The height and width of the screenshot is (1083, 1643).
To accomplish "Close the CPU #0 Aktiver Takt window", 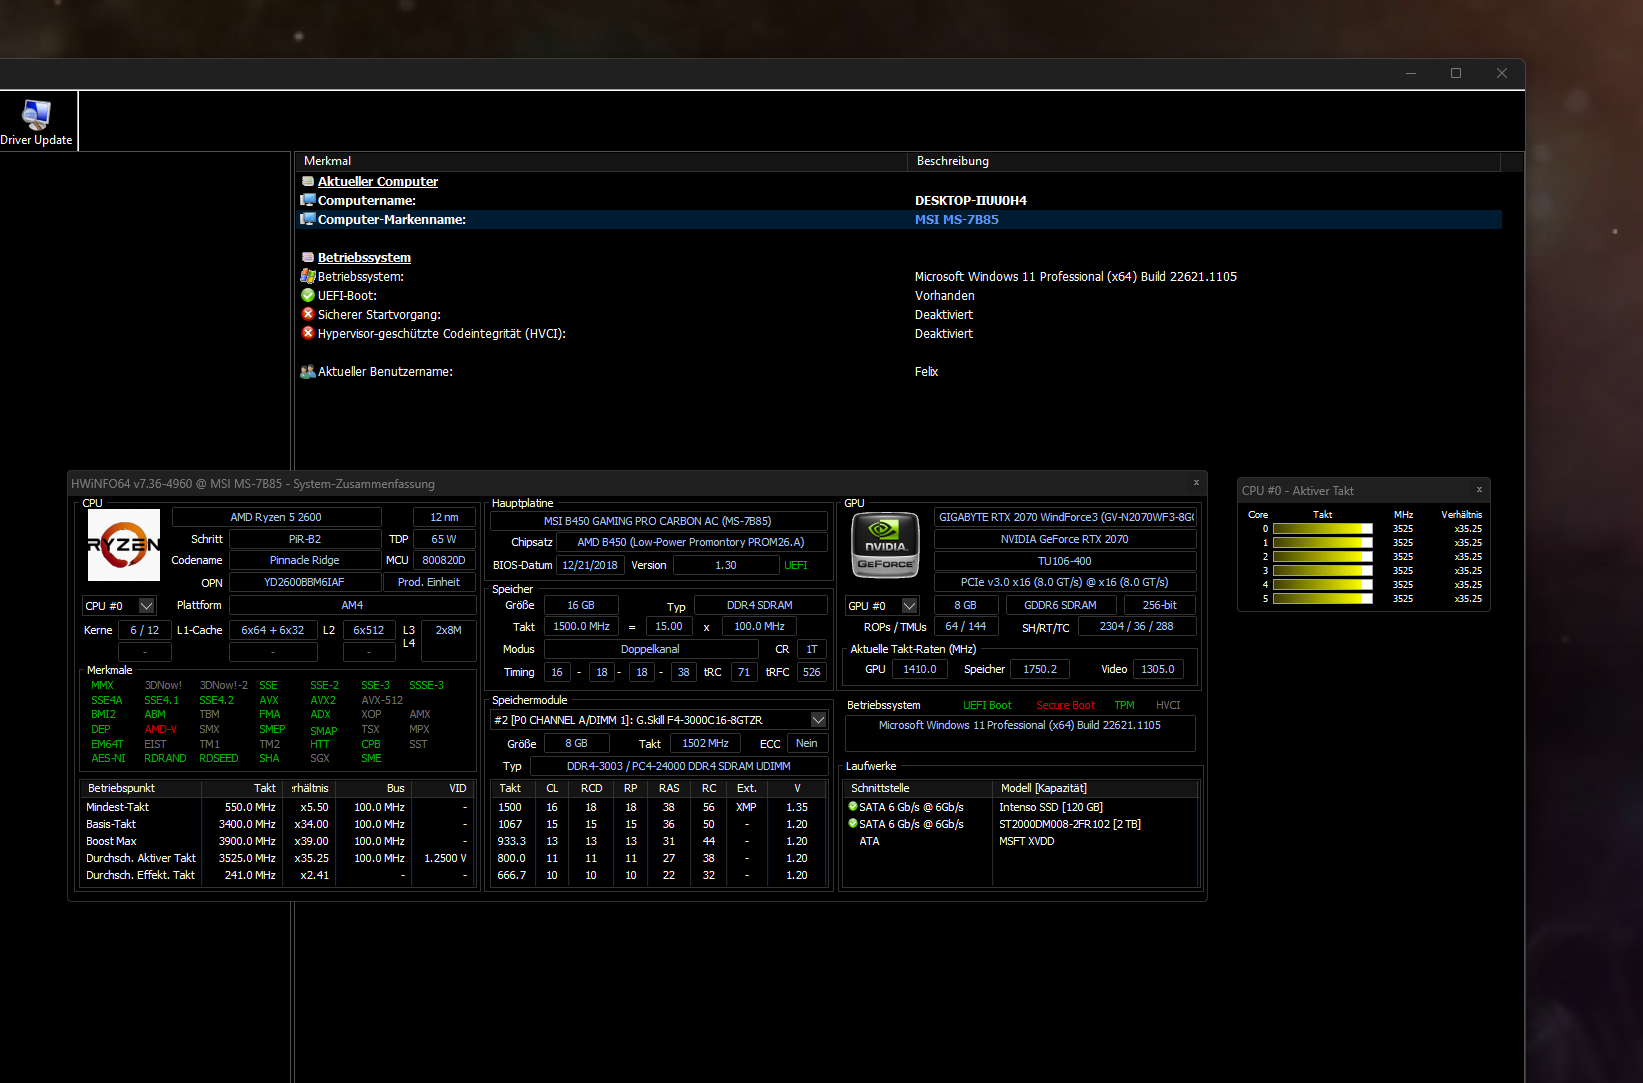I will tap(1480, 490).
